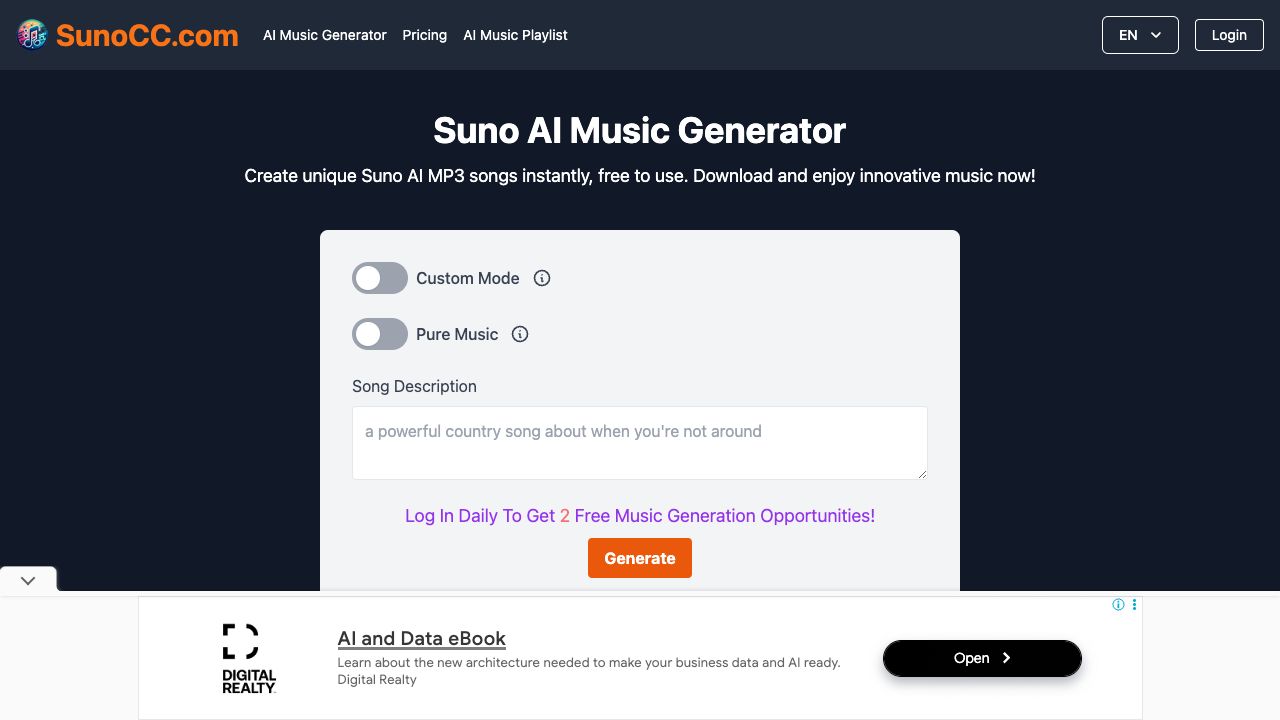
Task: Click the Digital Realty logo in the ad
Action: (x=249, y=658)
